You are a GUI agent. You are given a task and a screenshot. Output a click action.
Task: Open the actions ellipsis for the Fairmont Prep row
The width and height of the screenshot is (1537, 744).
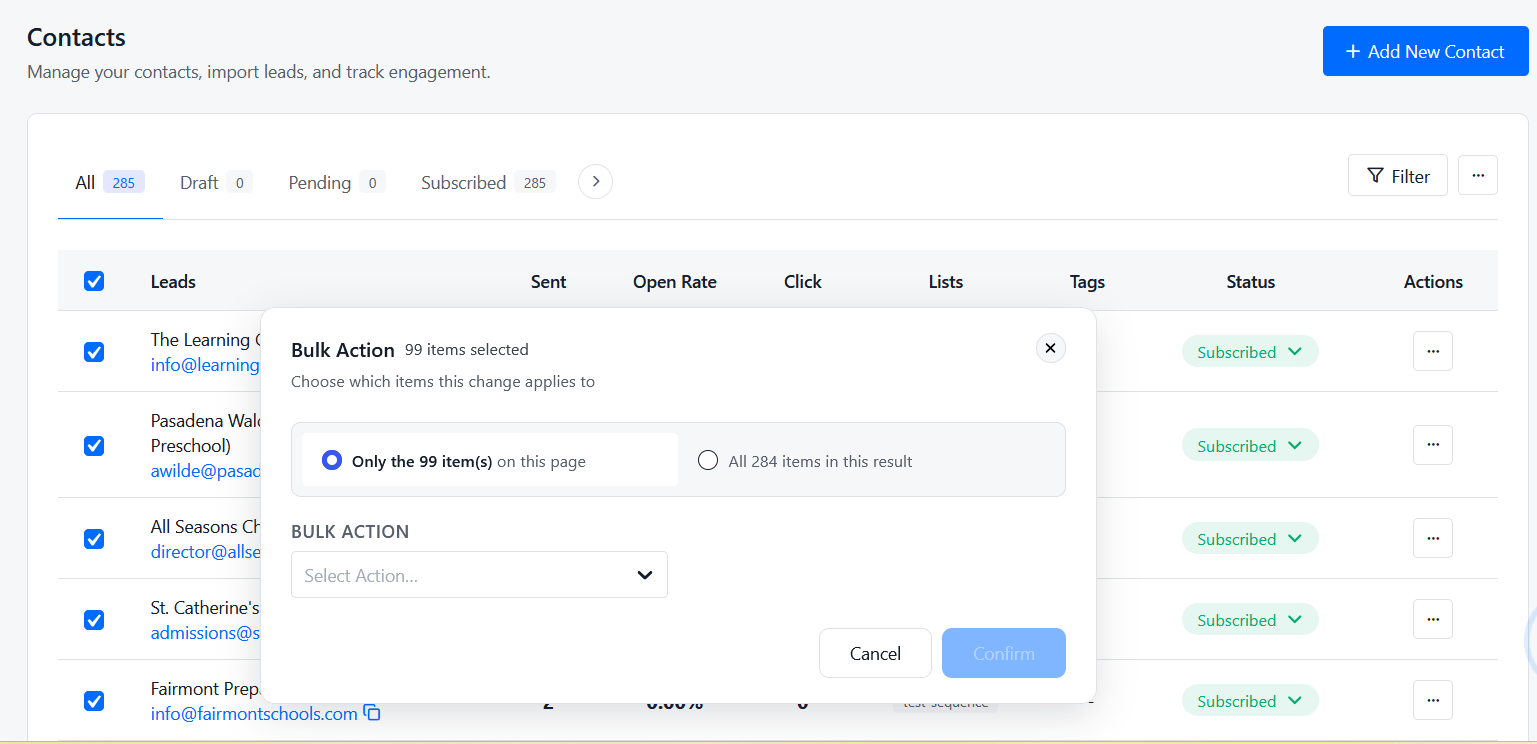(x=1433, y=700)
